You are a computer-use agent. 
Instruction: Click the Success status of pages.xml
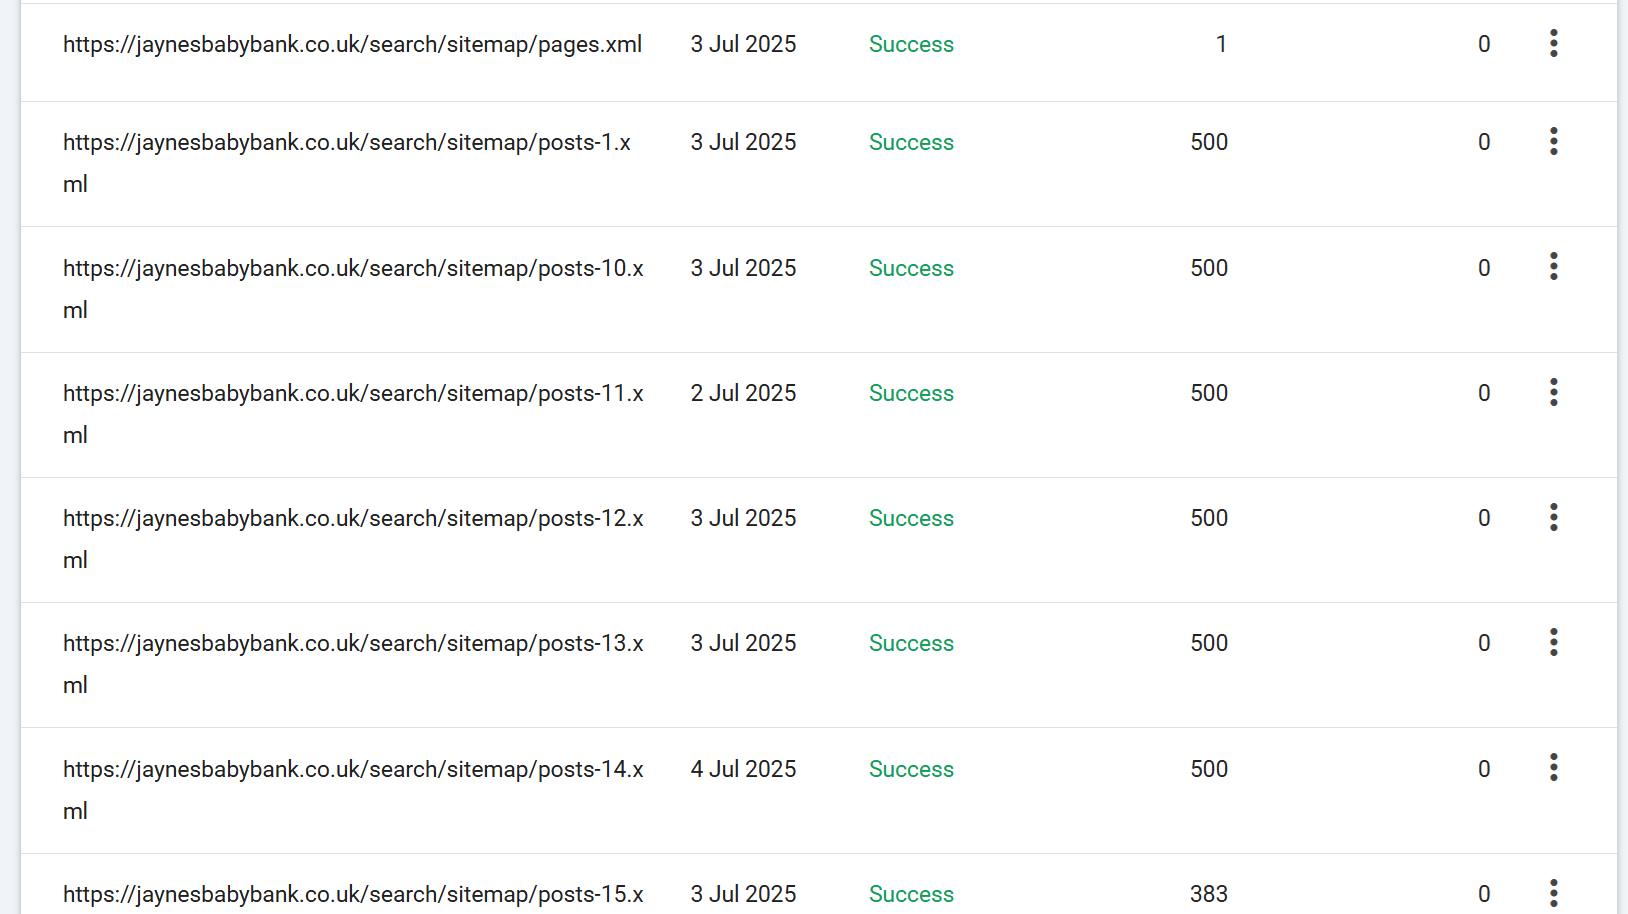(x=911, y=44)
